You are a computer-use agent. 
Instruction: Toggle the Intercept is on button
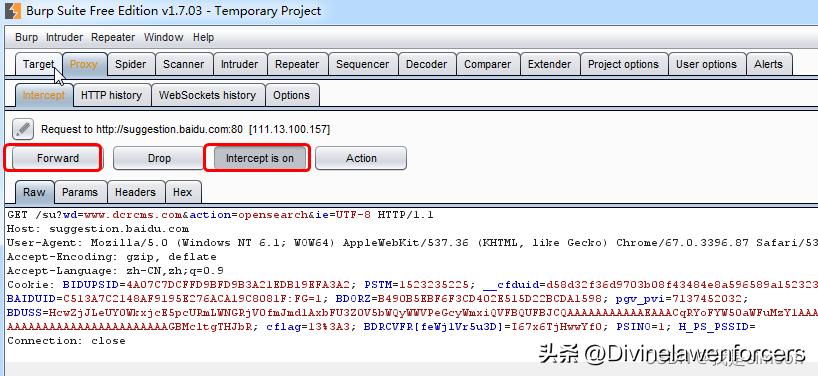pyautogui.click(x=260, y=158)
